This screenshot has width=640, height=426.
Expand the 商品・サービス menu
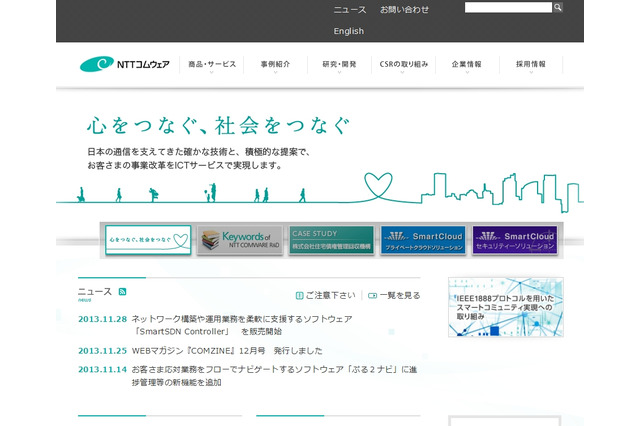coord(212,65)
